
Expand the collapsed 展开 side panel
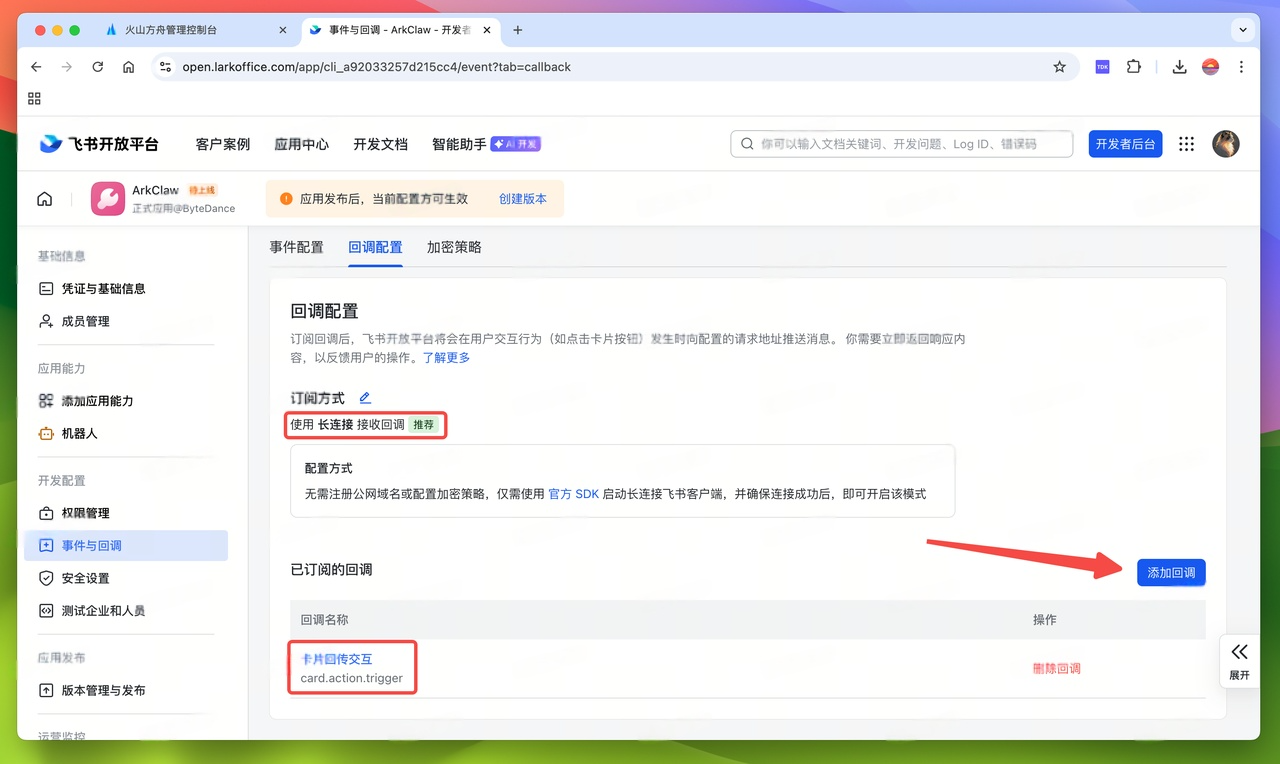tap(1239, 661)
